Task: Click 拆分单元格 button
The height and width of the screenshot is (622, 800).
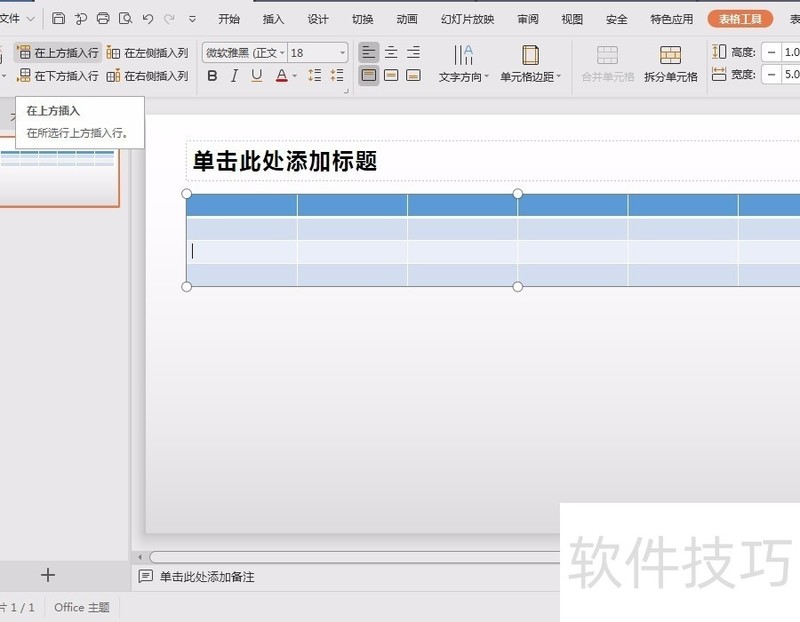Action: pos(670,64)
